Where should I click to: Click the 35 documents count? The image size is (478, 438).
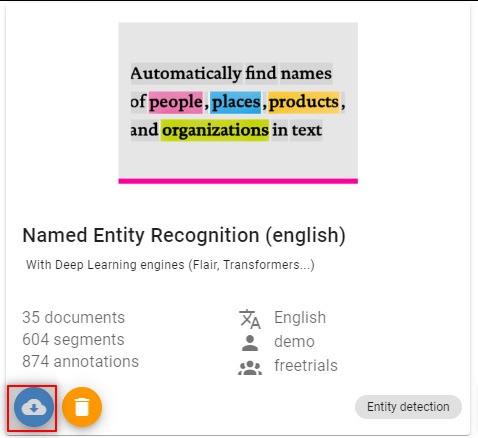pyautogui.click(x=74, y=317)
